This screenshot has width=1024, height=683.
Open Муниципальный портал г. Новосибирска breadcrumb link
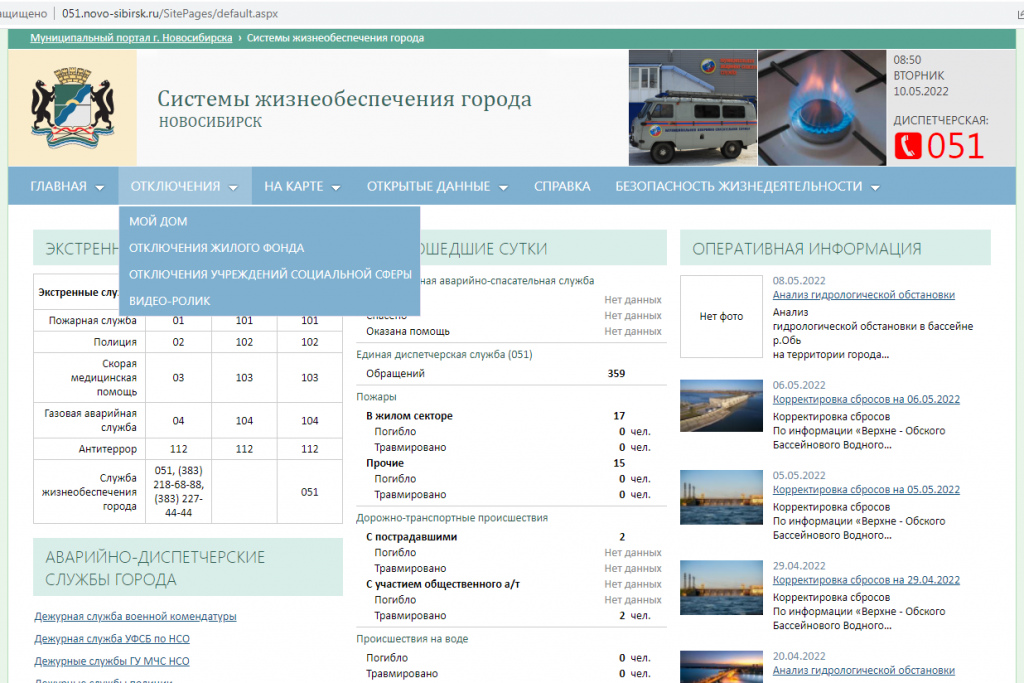click(131, 38)
